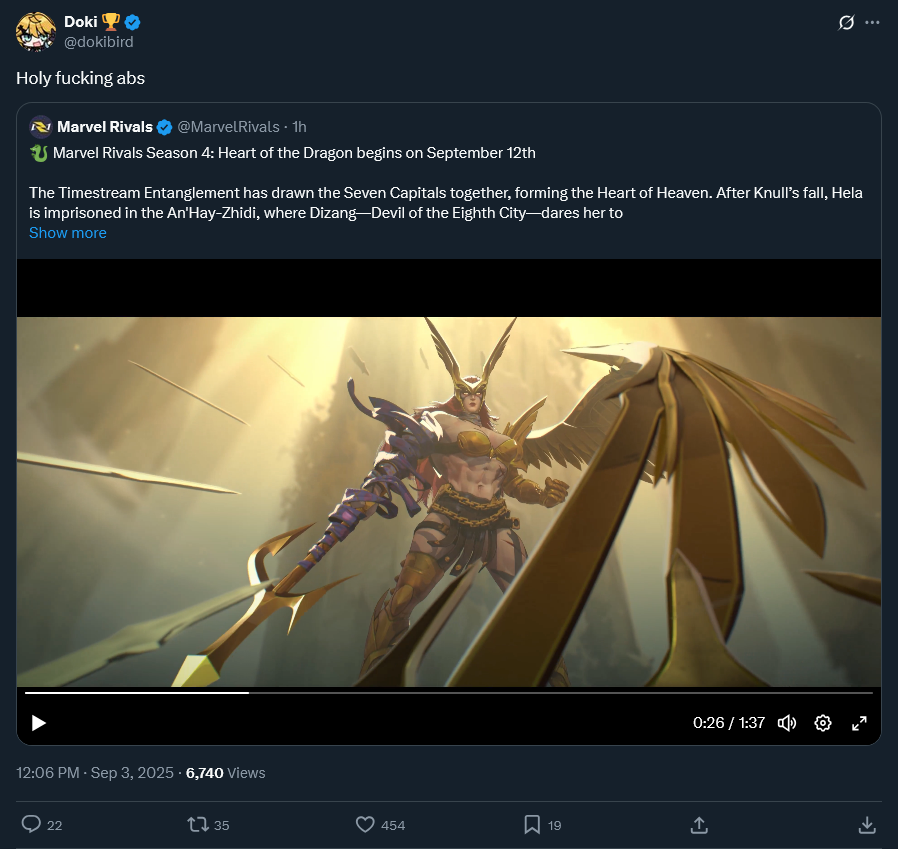
Task: Like the post with heart icon
Action: (365, 824)
